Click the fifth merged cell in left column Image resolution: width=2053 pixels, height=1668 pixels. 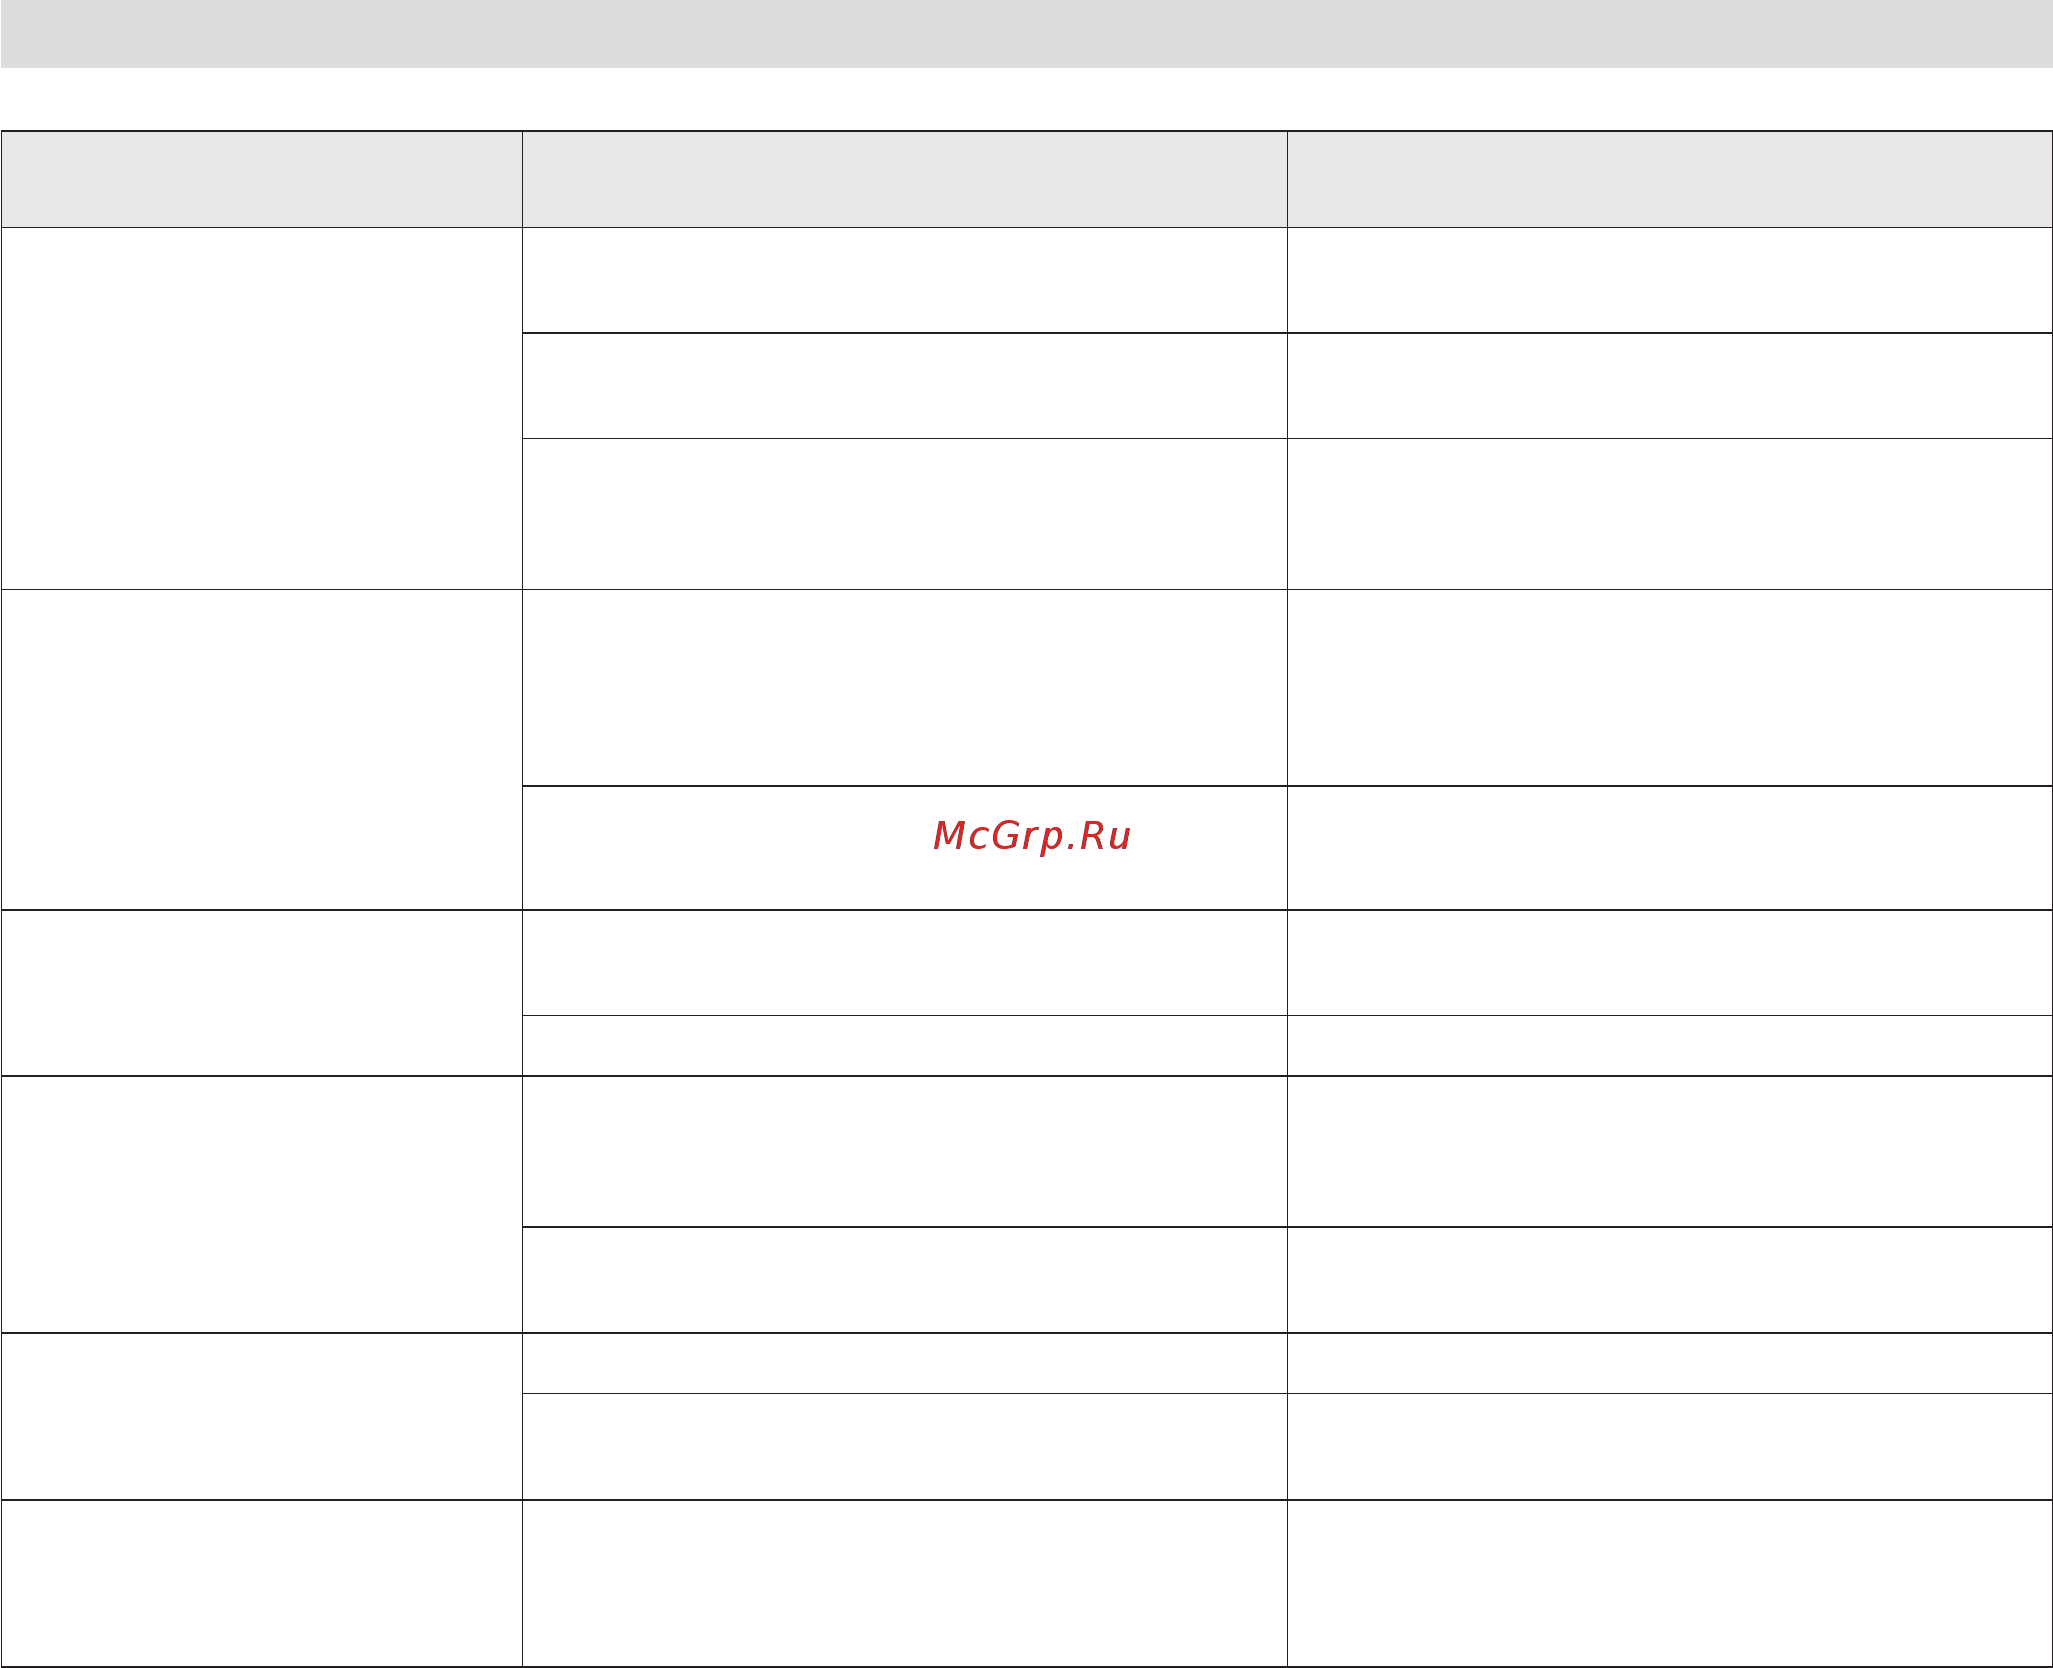coord(262,1416)
